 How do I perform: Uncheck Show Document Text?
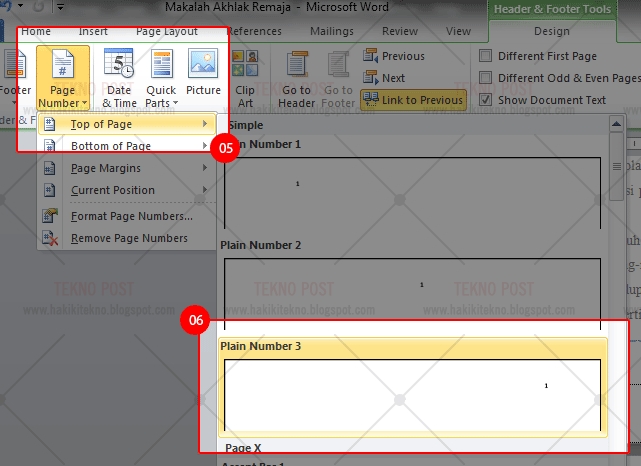click(x=485, y=99)
